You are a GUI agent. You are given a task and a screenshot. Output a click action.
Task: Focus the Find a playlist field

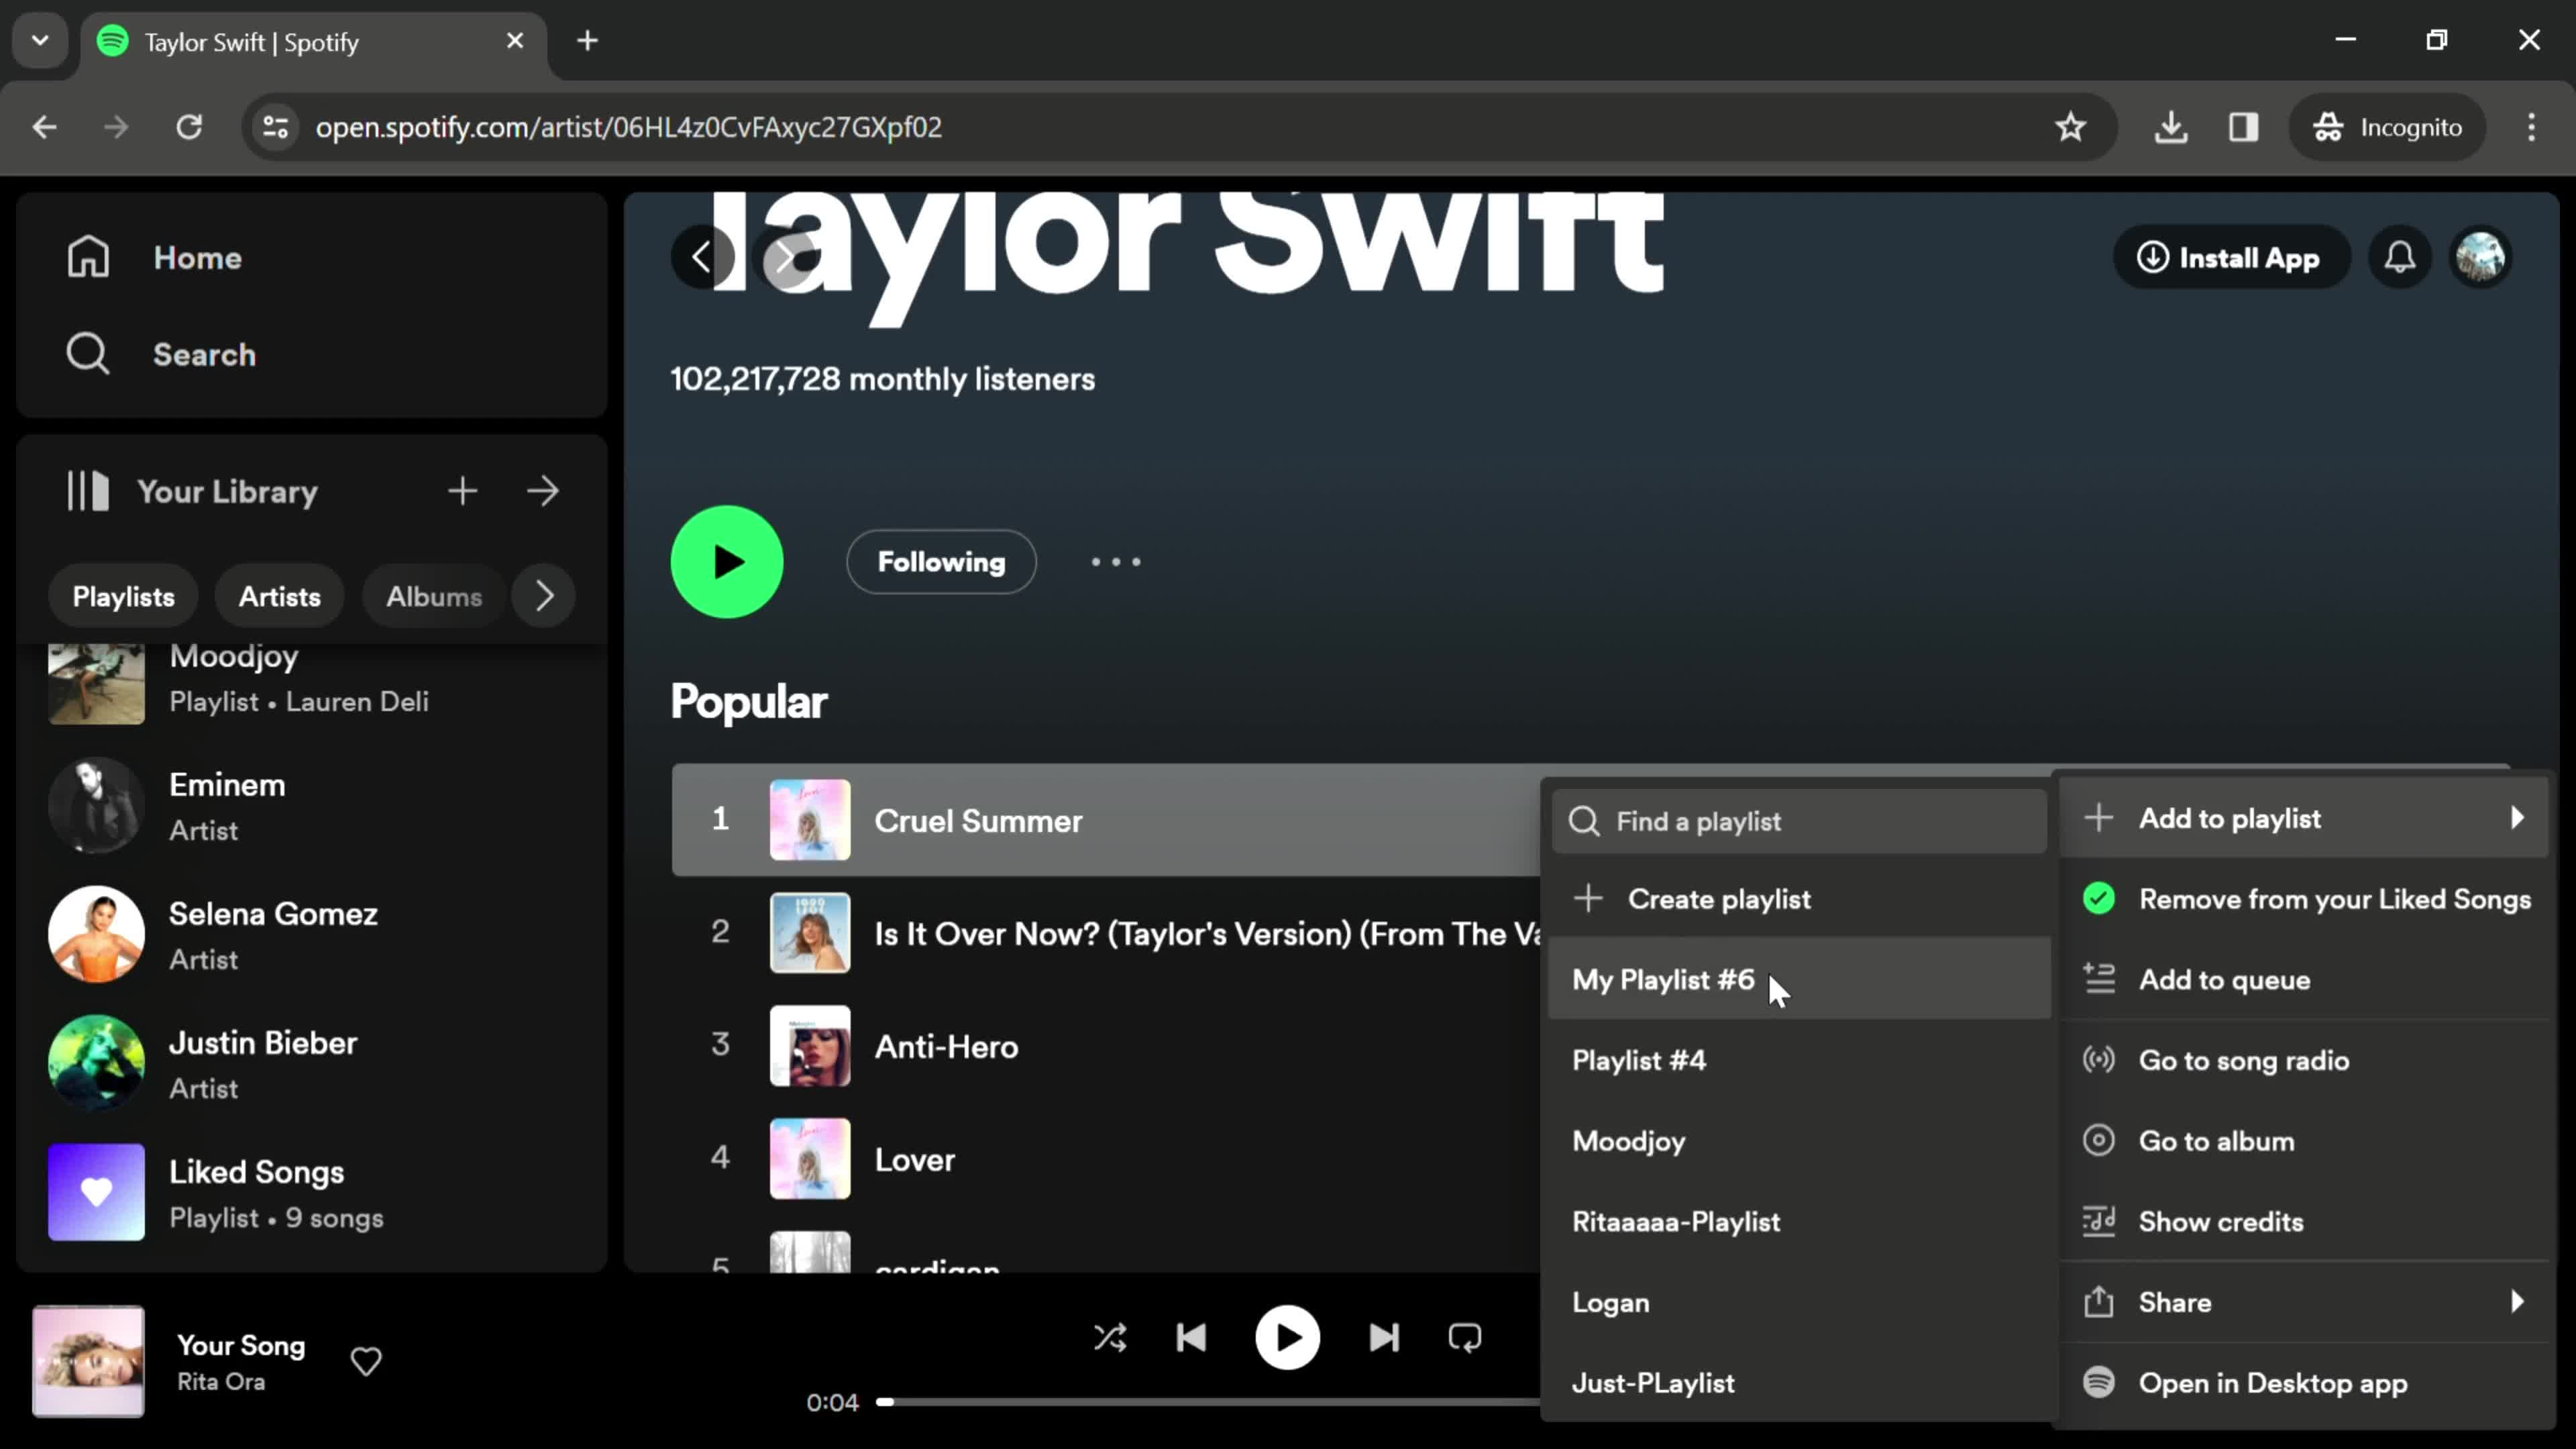(1799, 821)
